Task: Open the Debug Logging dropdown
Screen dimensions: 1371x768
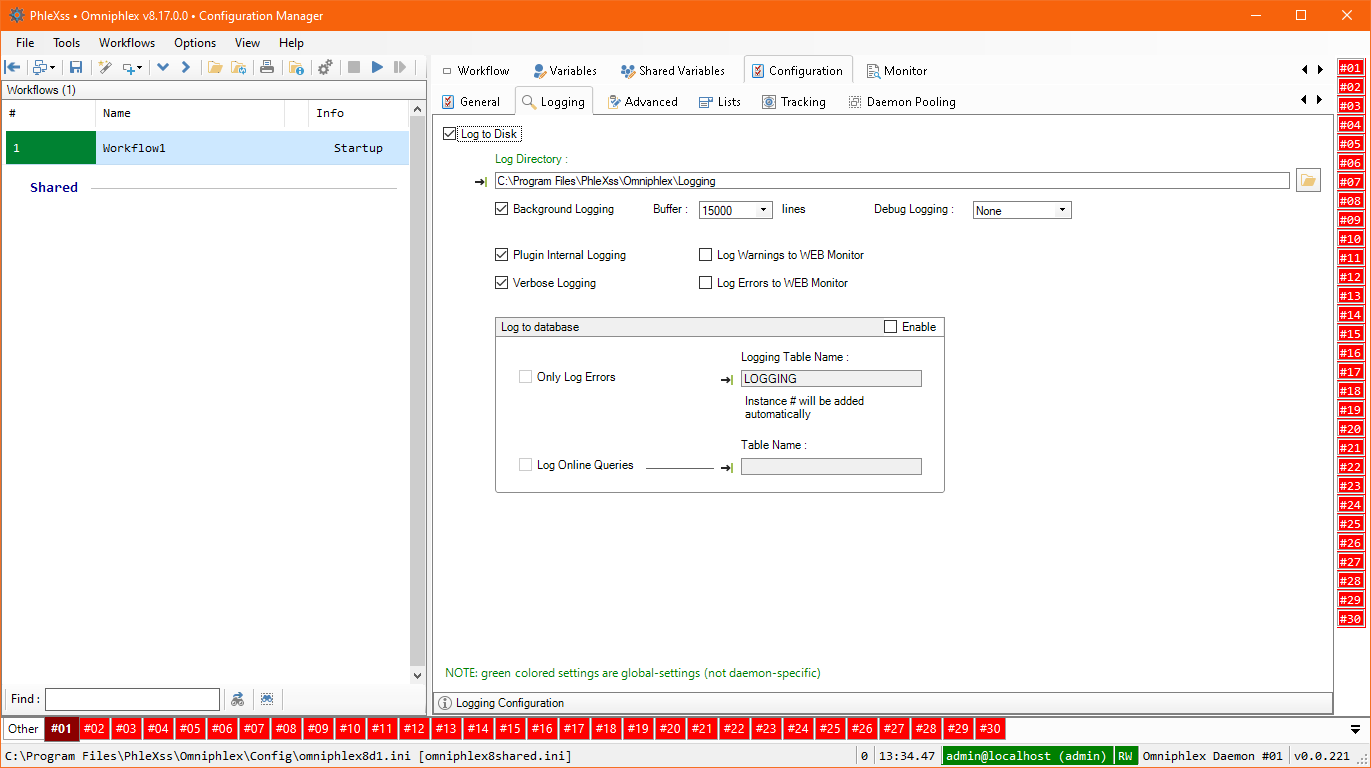Action: 1063,210
